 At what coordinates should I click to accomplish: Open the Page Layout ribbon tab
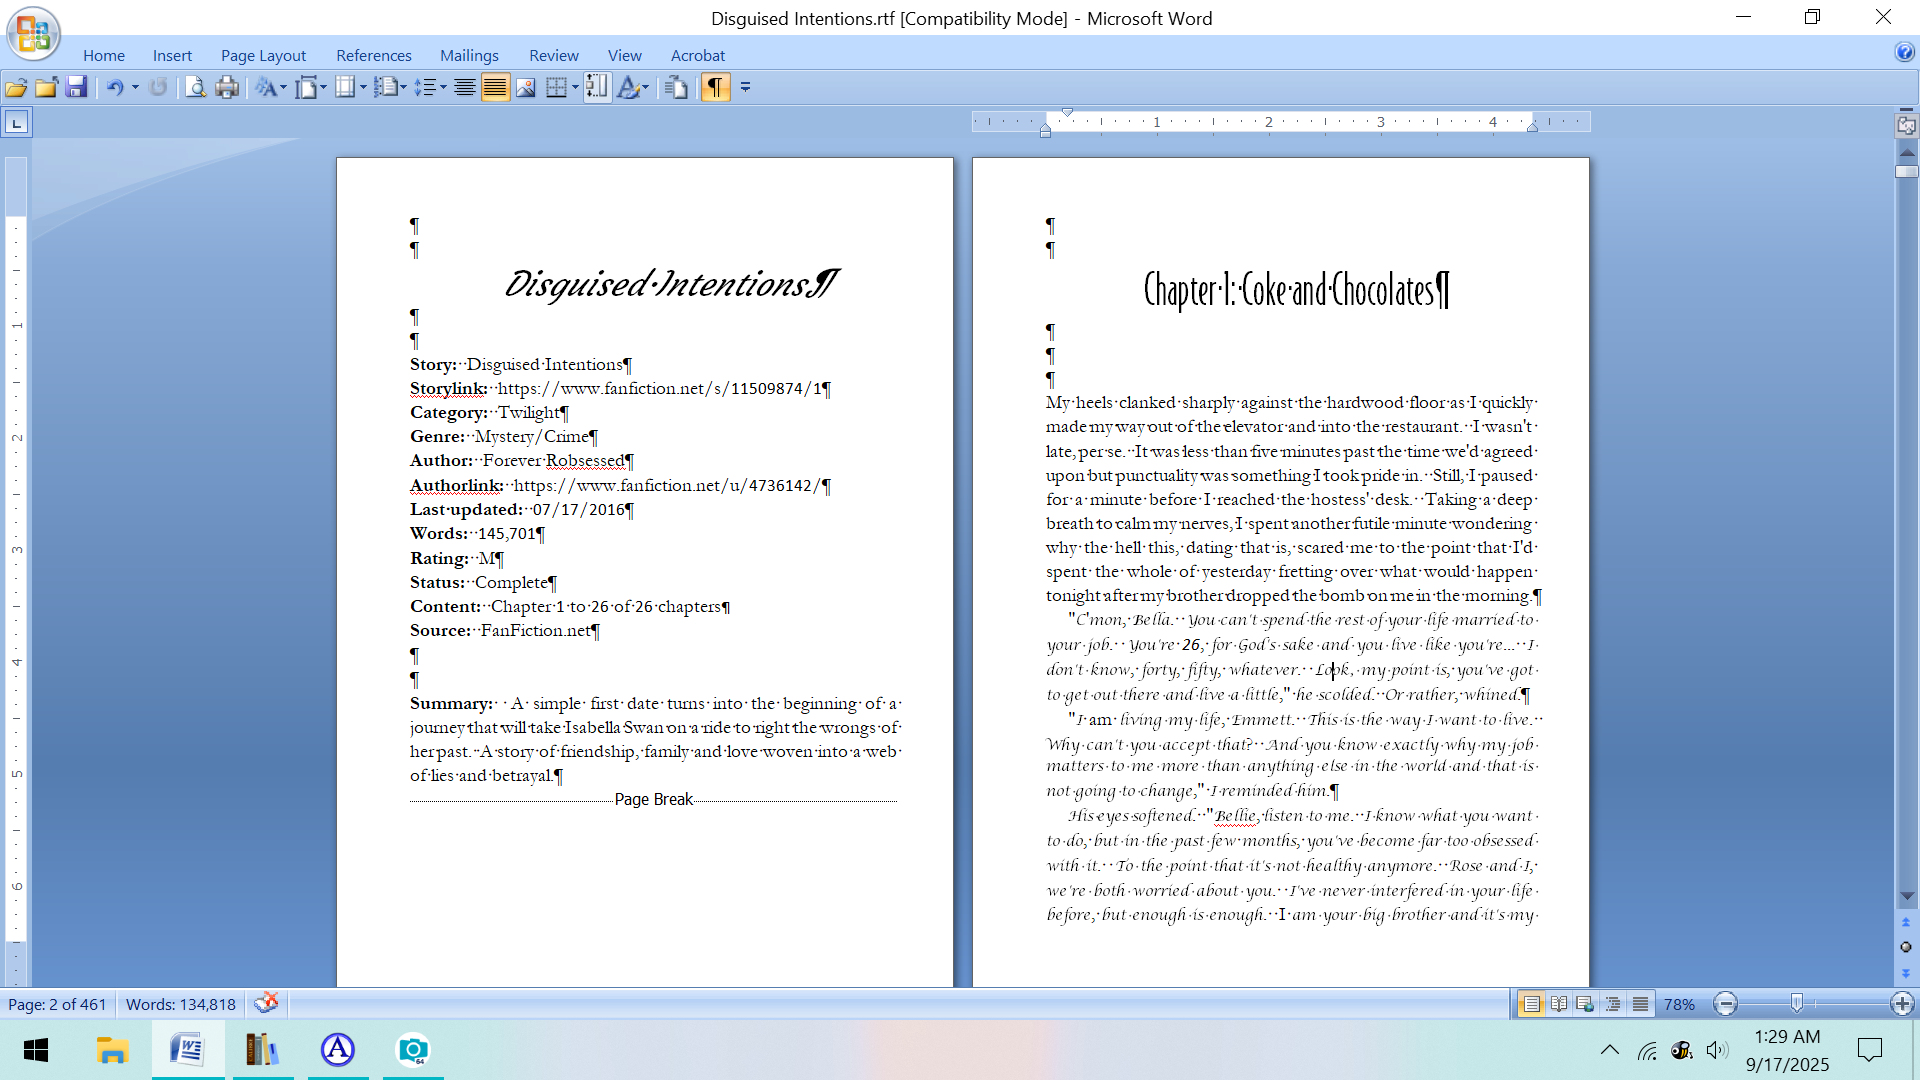pos(263,55)
